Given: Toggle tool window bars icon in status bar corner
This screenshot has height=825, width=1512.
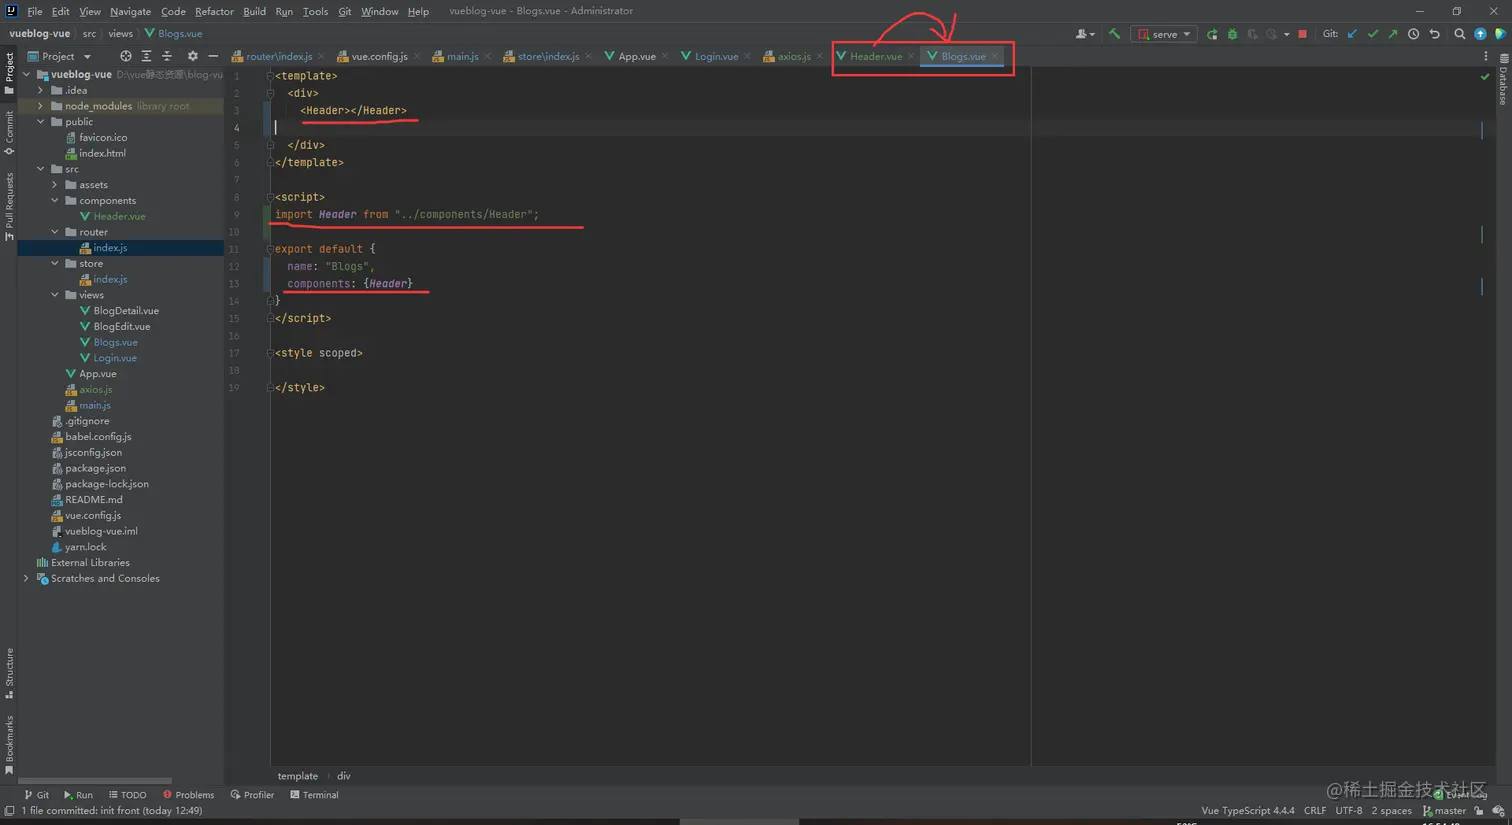Looking at the screenshot, I should tap(9, 811).
